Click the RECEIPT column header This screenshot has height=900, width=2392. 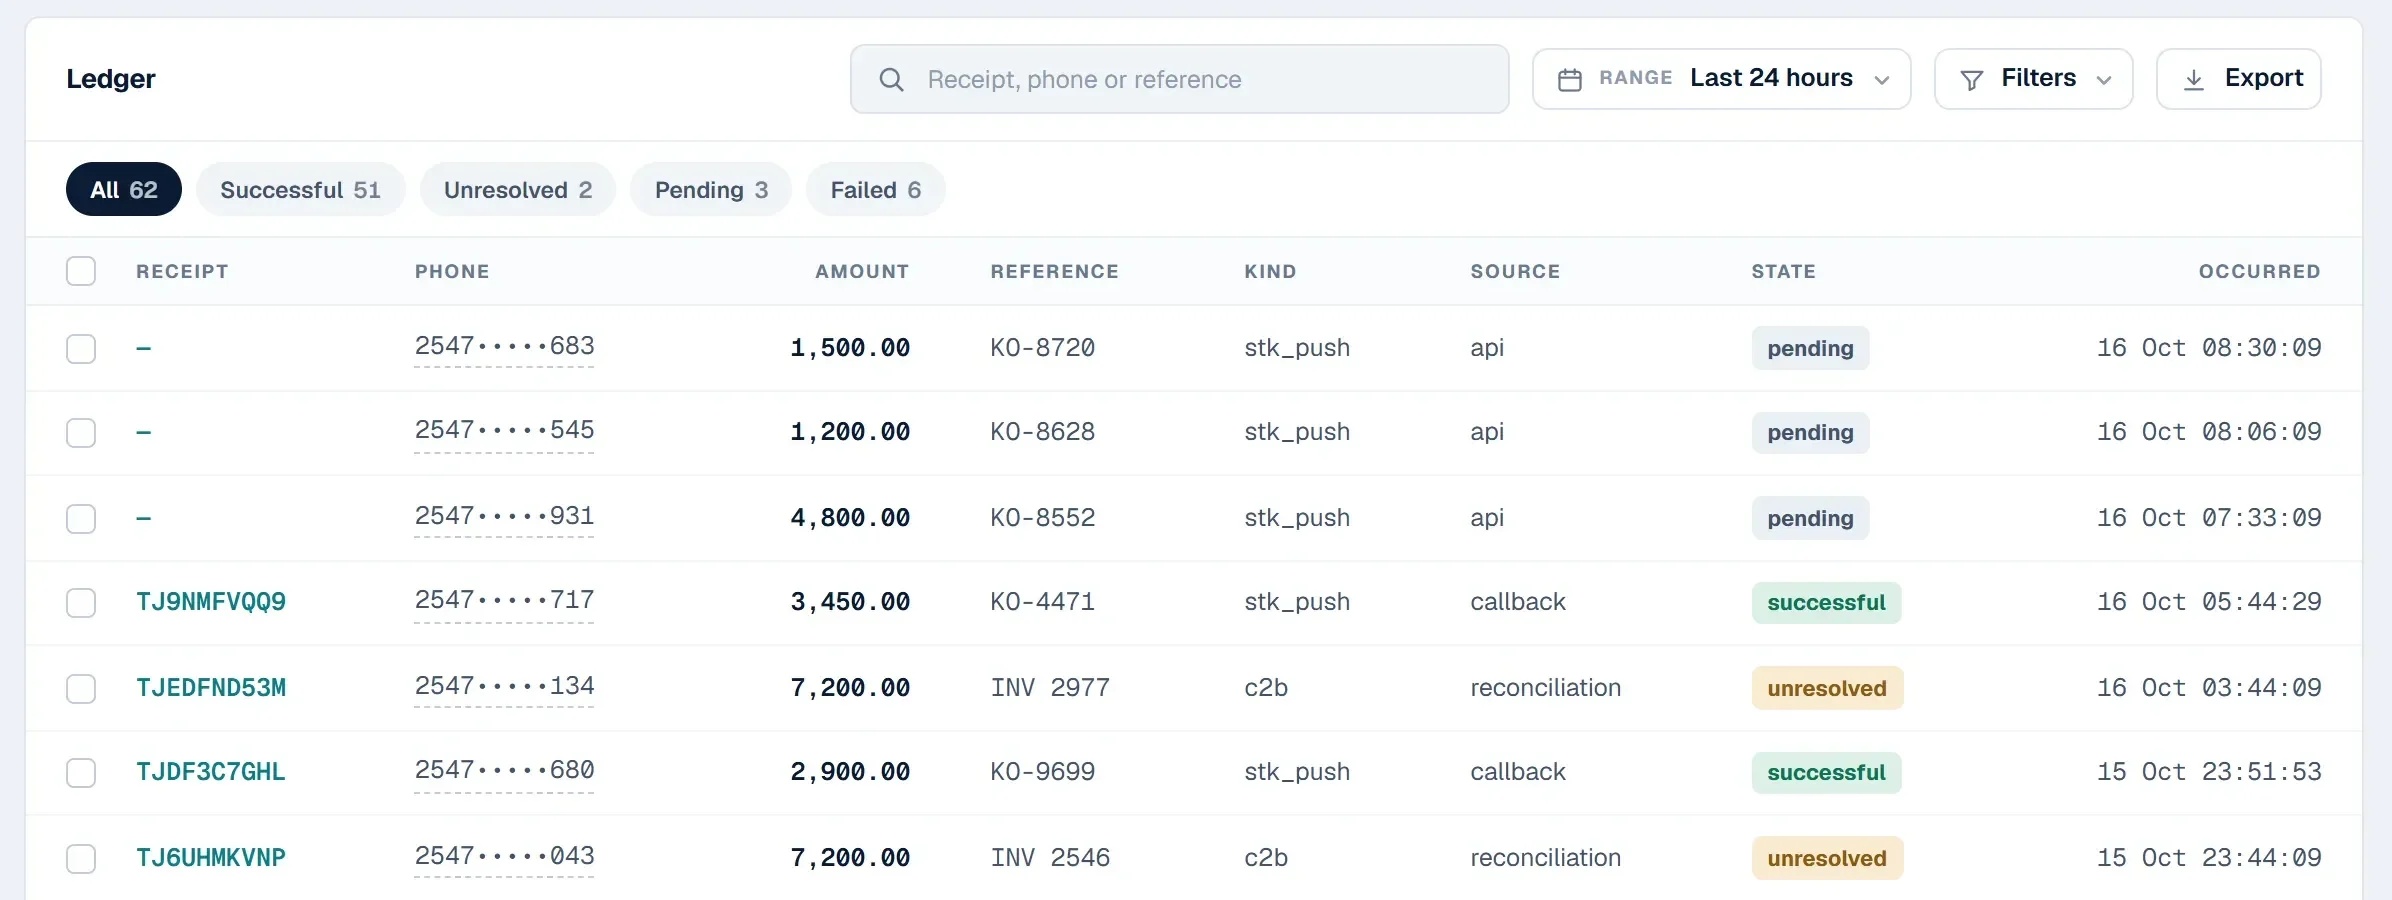point(182,271)
